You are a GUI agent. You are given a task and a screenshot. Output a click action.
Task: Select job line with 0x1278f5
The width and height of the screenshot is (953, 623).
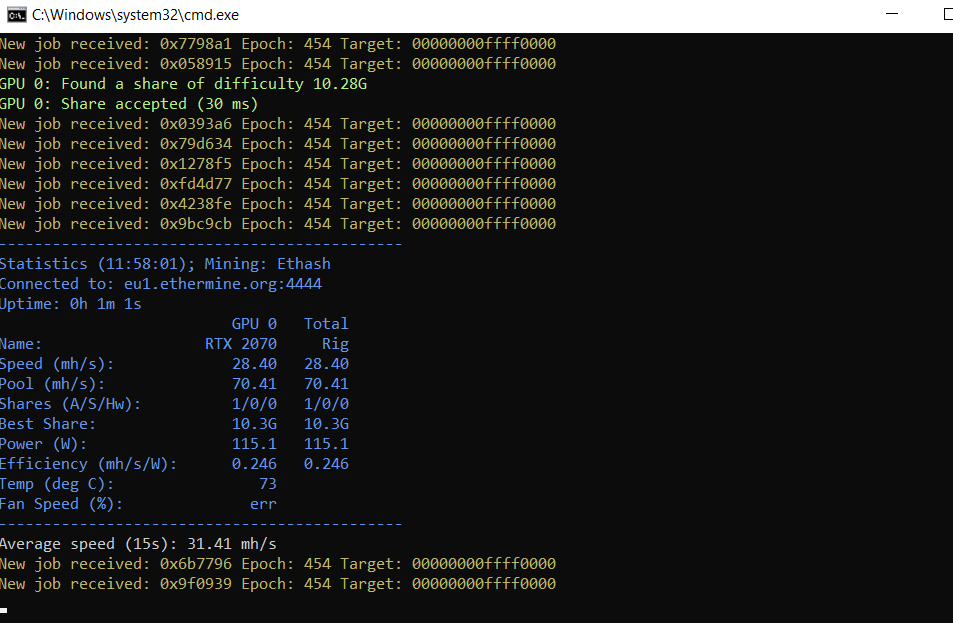pos(278,164)
